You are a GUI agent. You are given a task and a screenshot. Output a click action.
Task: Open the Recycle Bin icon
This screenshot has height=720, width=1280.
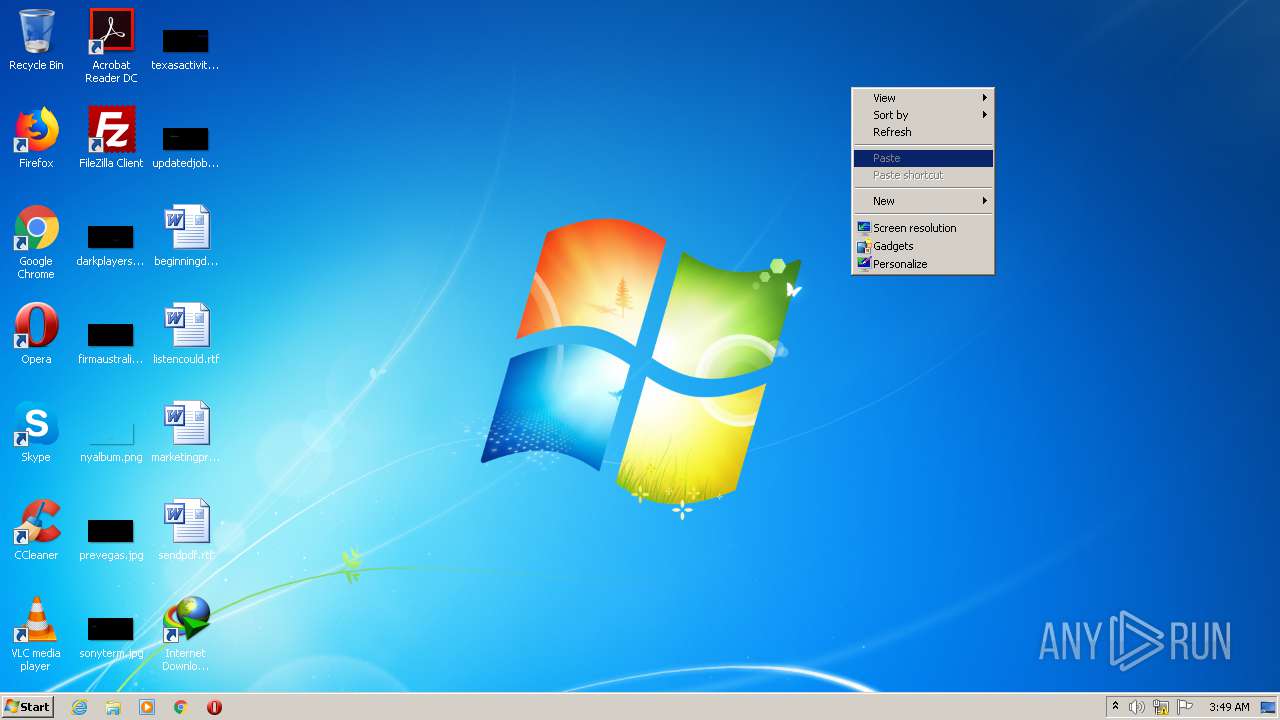[36, 40]
